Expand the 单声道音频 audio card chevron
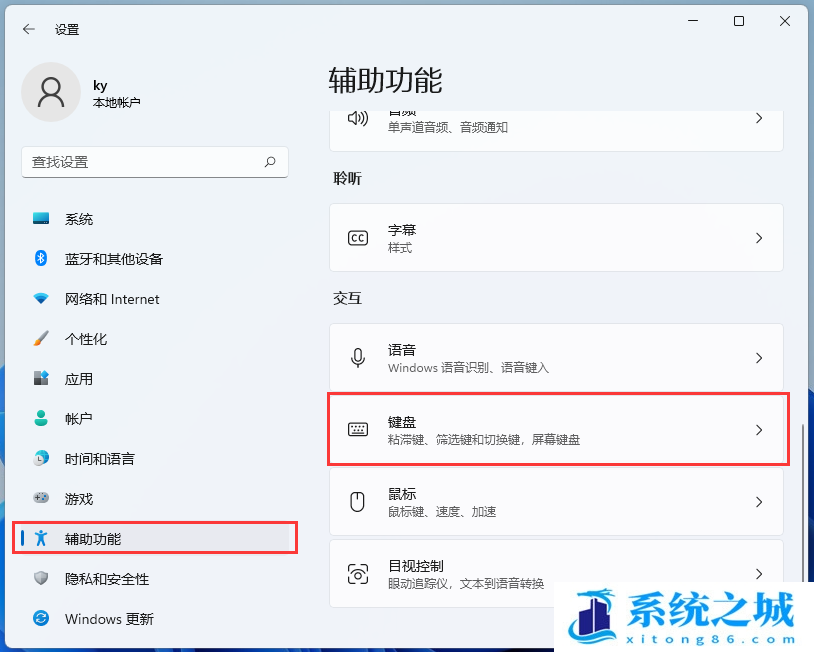814x652 pixels. pos(759,118)
